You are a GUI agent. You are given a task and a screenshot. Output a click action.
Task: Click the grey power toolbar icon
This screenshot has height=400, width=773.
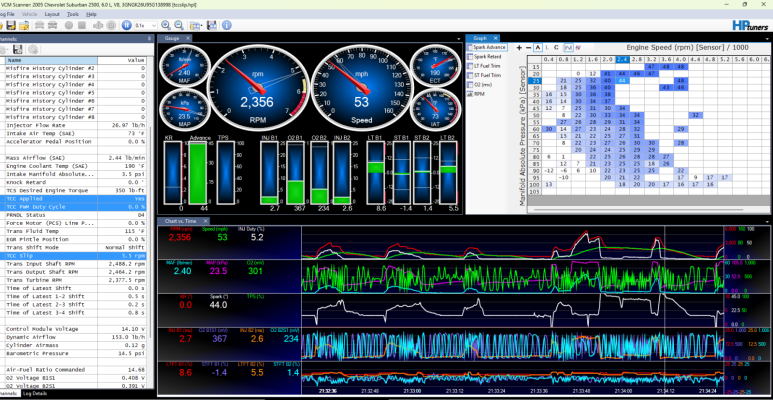(x=111, y=25)
